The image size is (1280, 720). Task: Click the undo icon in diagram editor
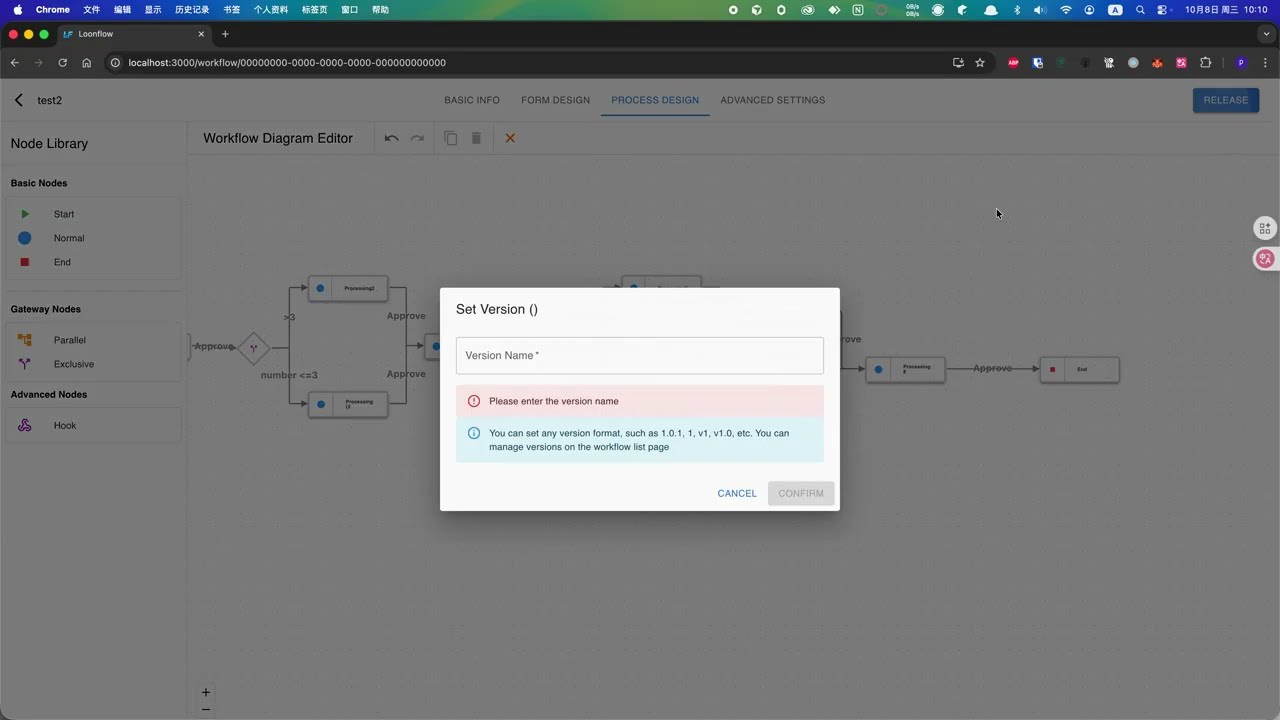click(x=392, y=138)
